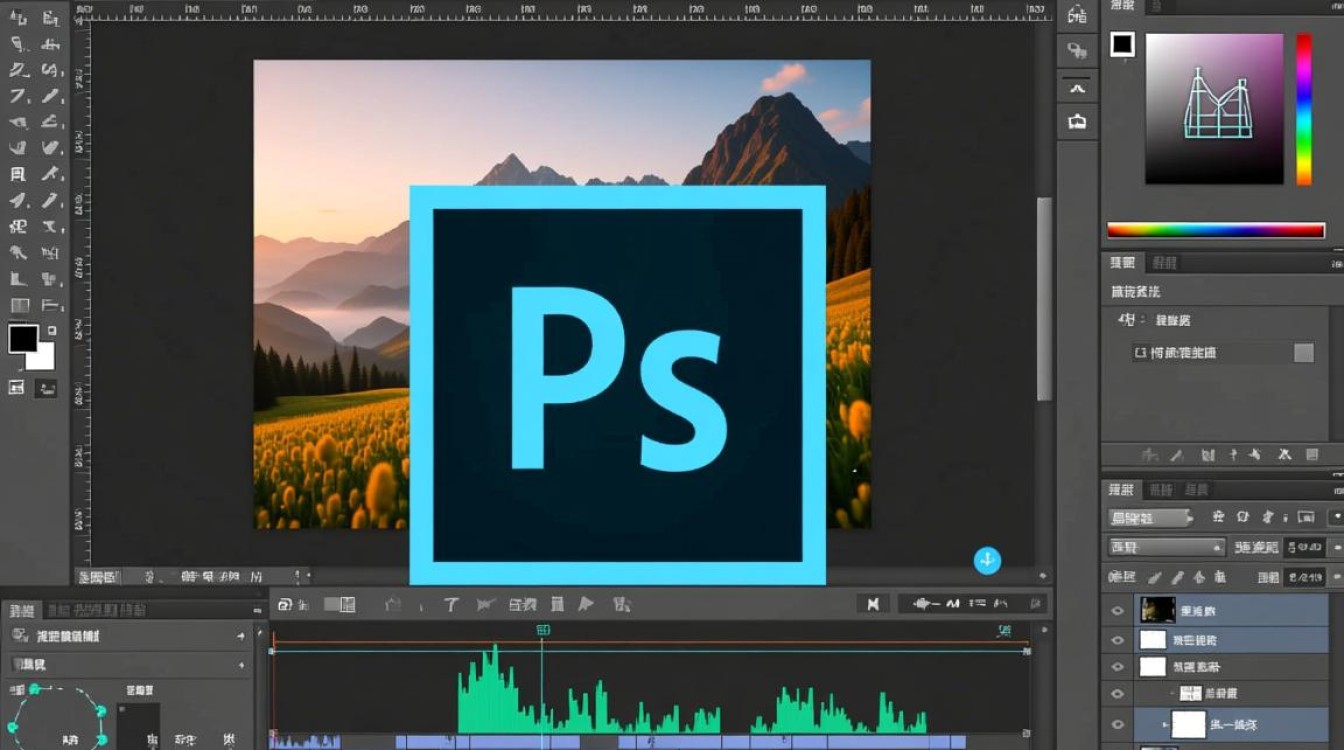Click the teal playhead marker atop the timeline
The image size is (1344, 750).
point(543,630)
